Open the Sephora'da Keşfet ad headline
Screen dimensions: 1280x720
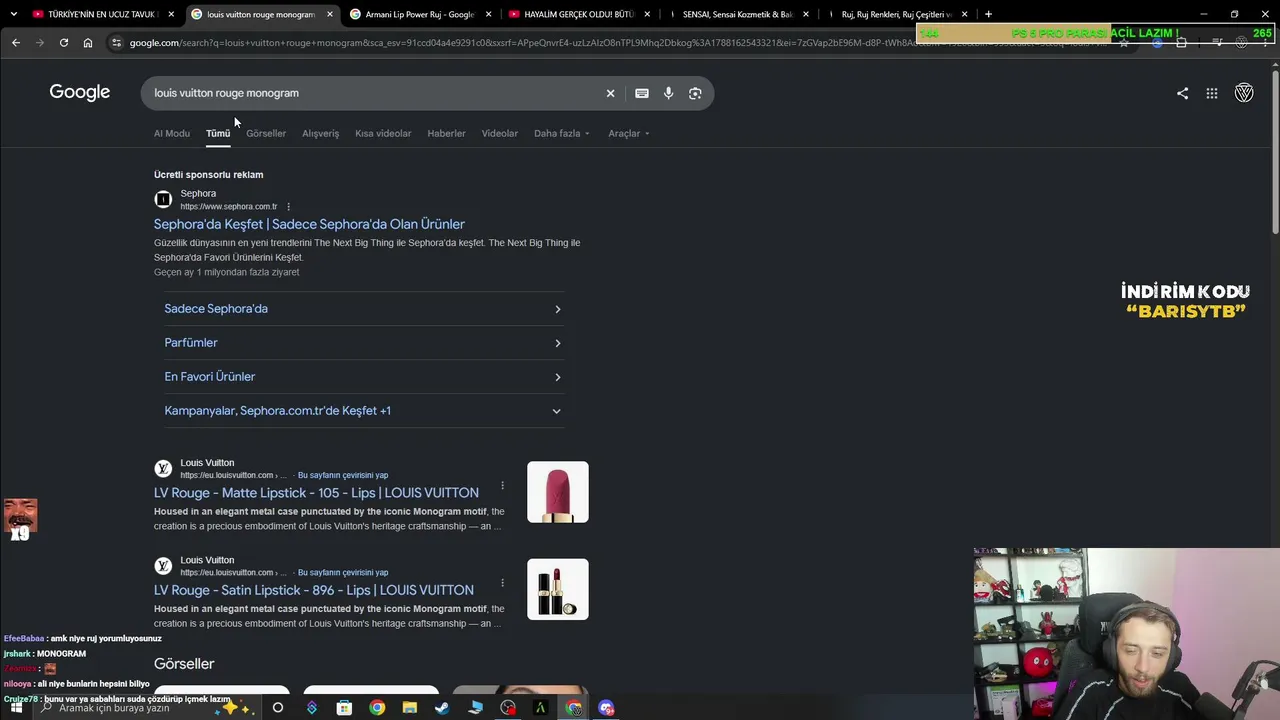(x=309, y=224)
